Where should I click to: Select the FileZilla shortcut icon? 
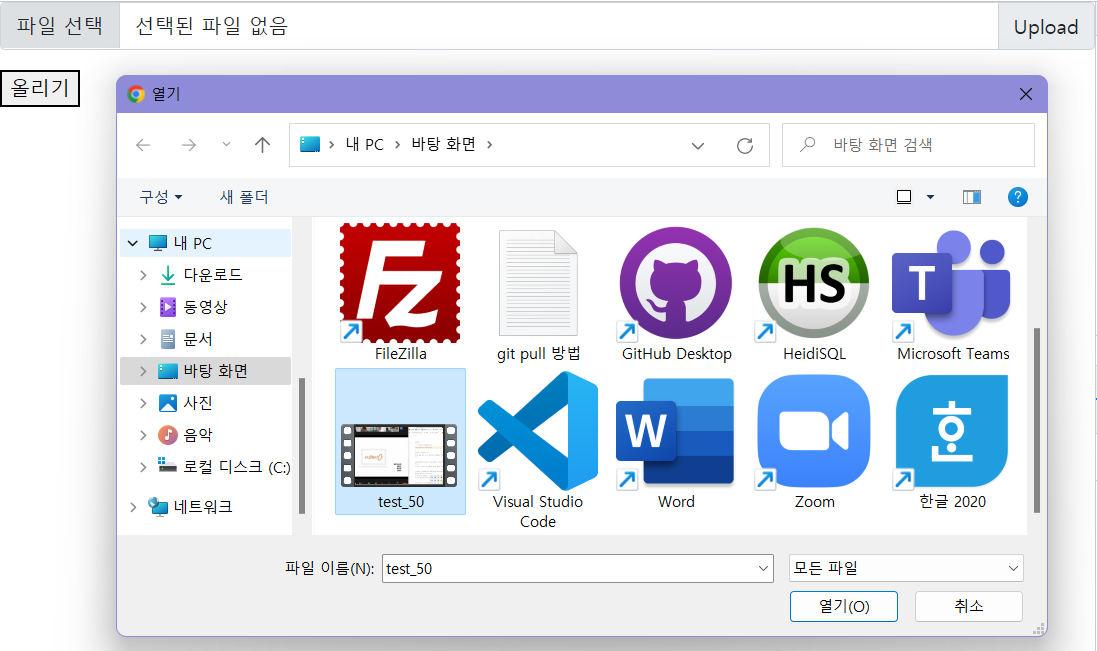point(399,283)
